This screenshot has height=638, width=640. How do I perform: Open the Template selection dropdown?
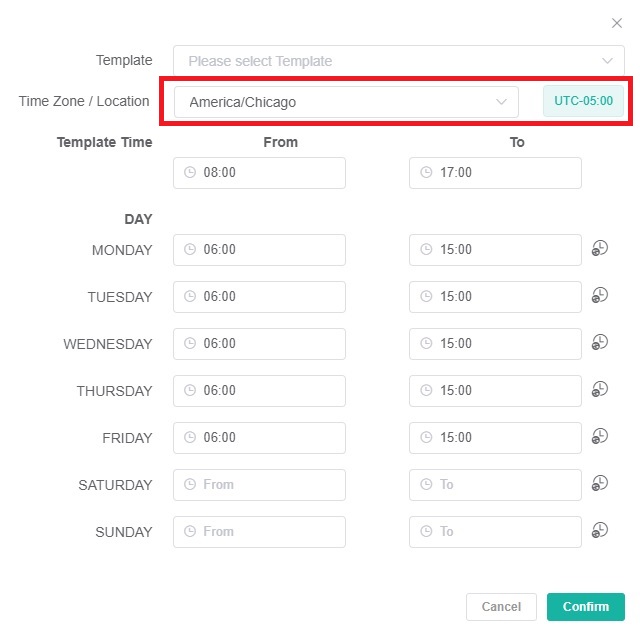point(398,61)
